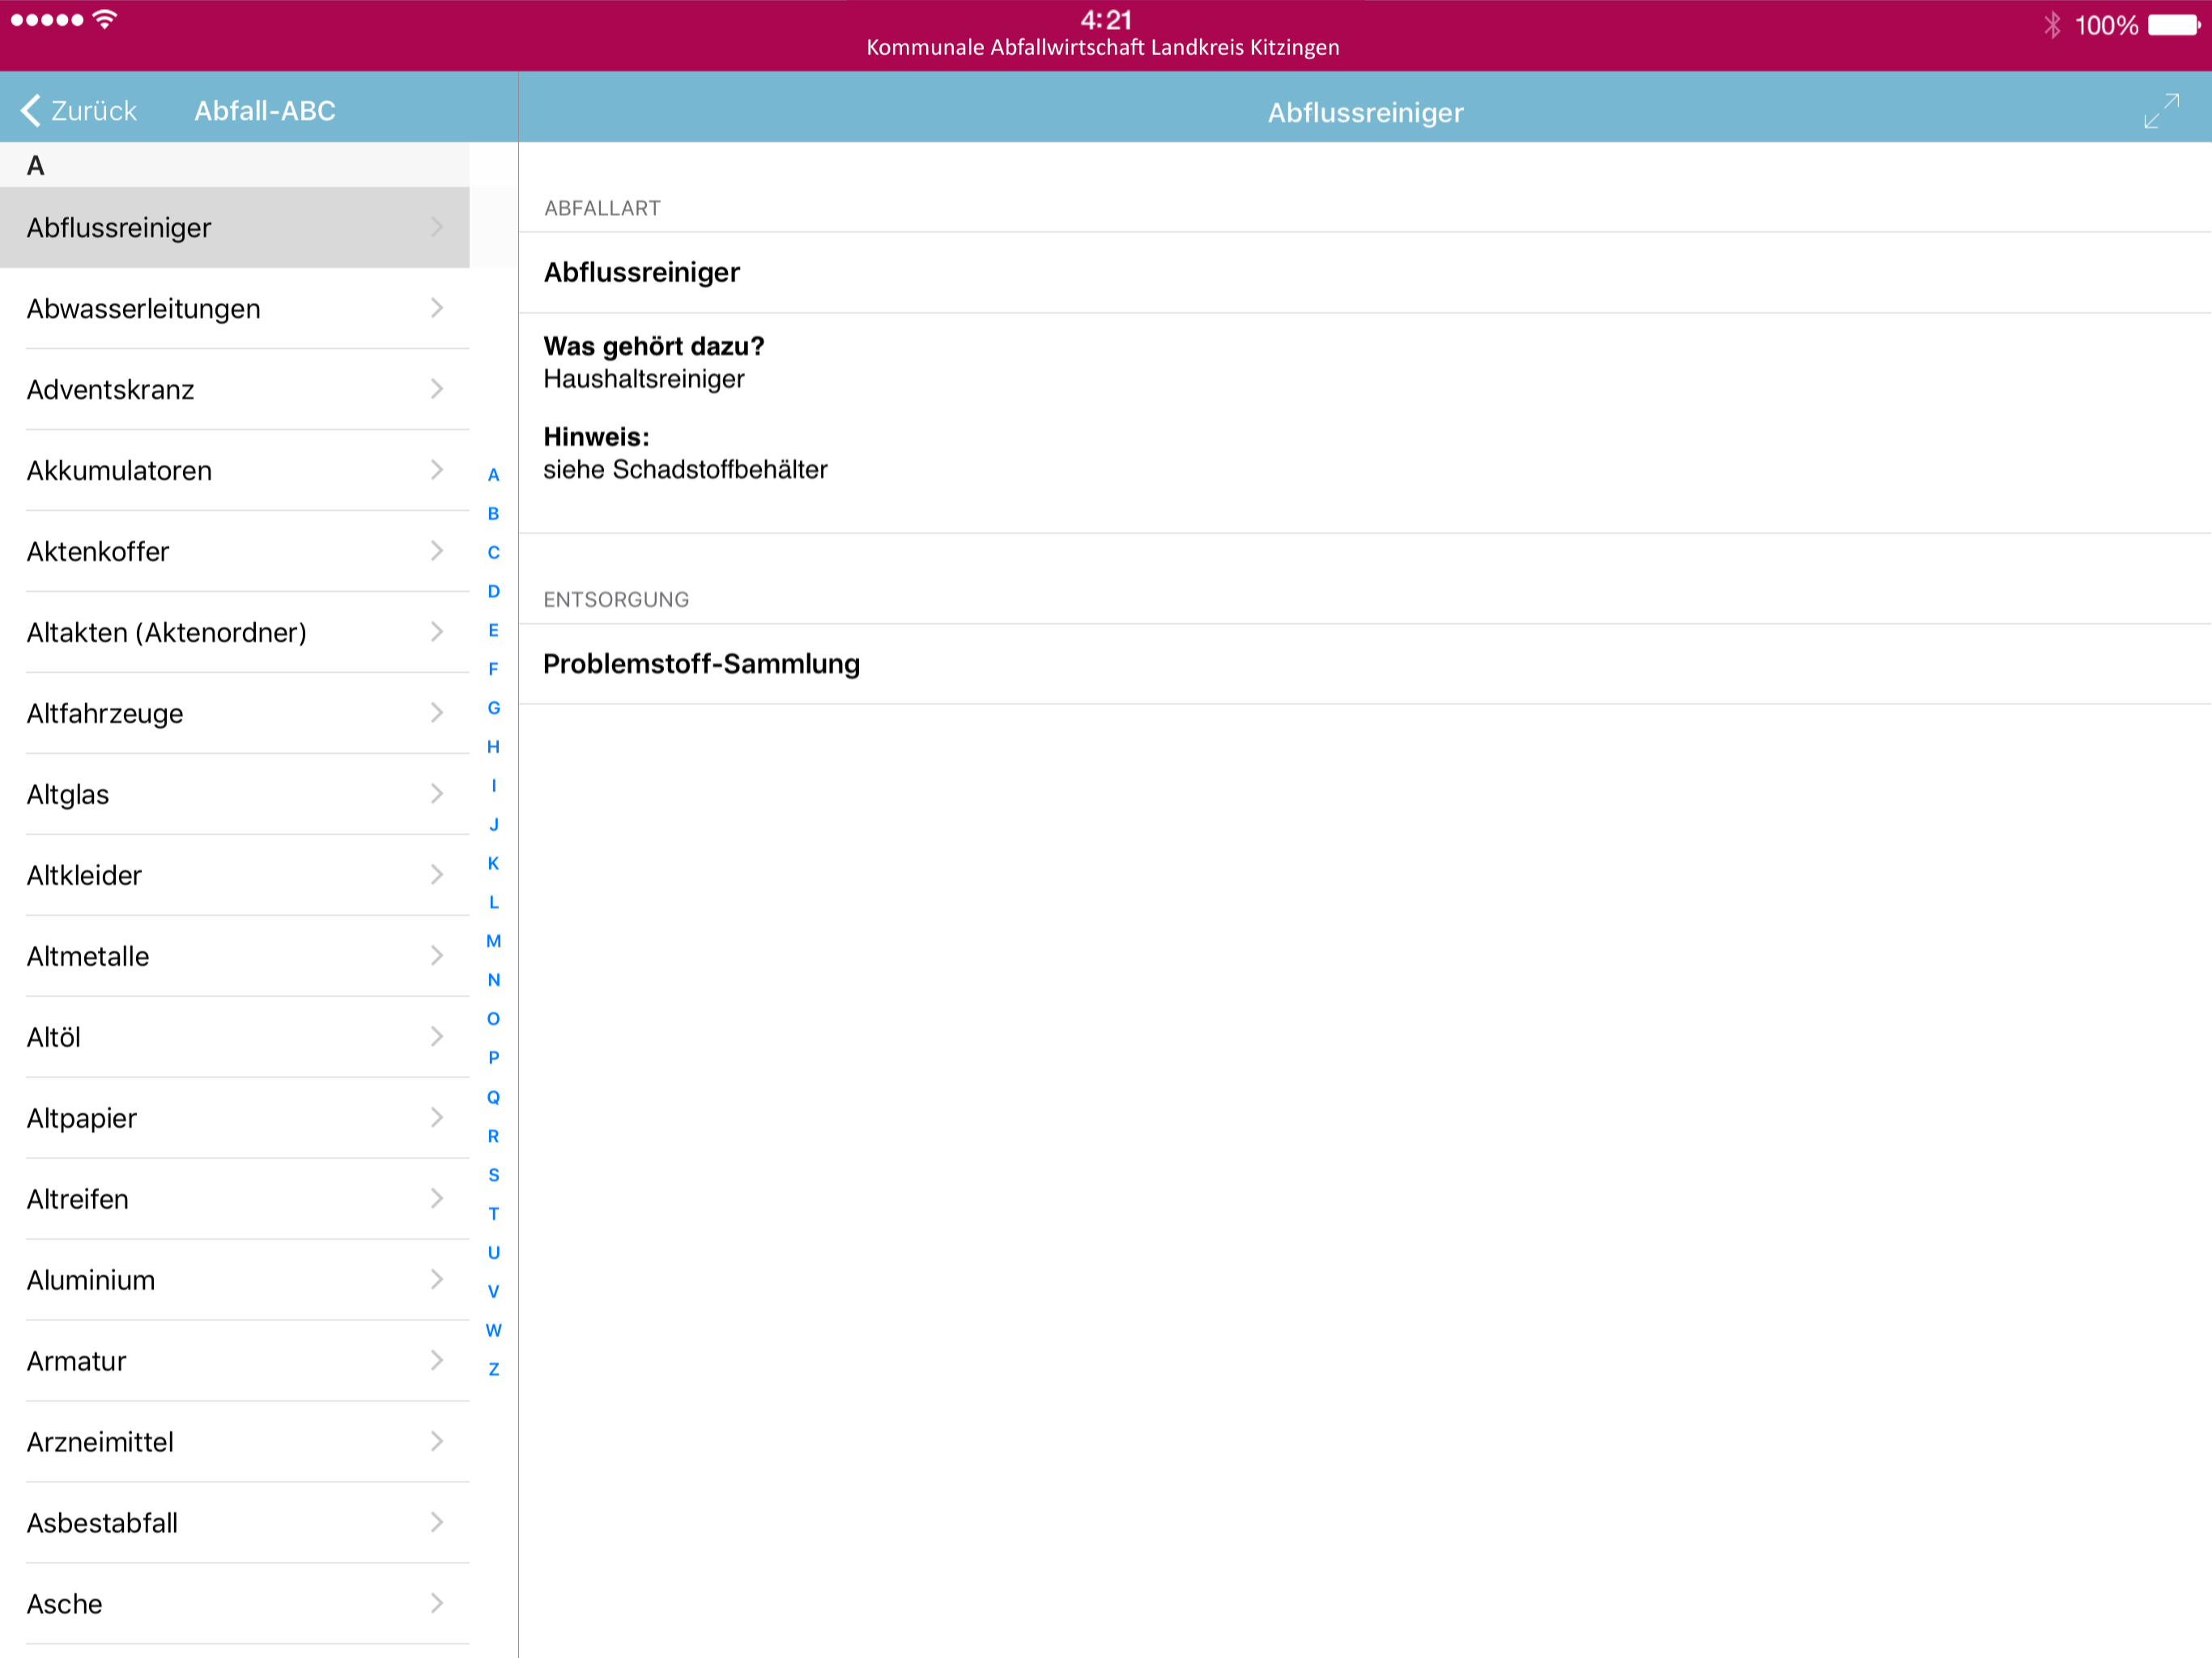The height and width of the screenshot is (1658, 2212).
Task: Tap the Bluetooth status icon
Action: 2052,24
